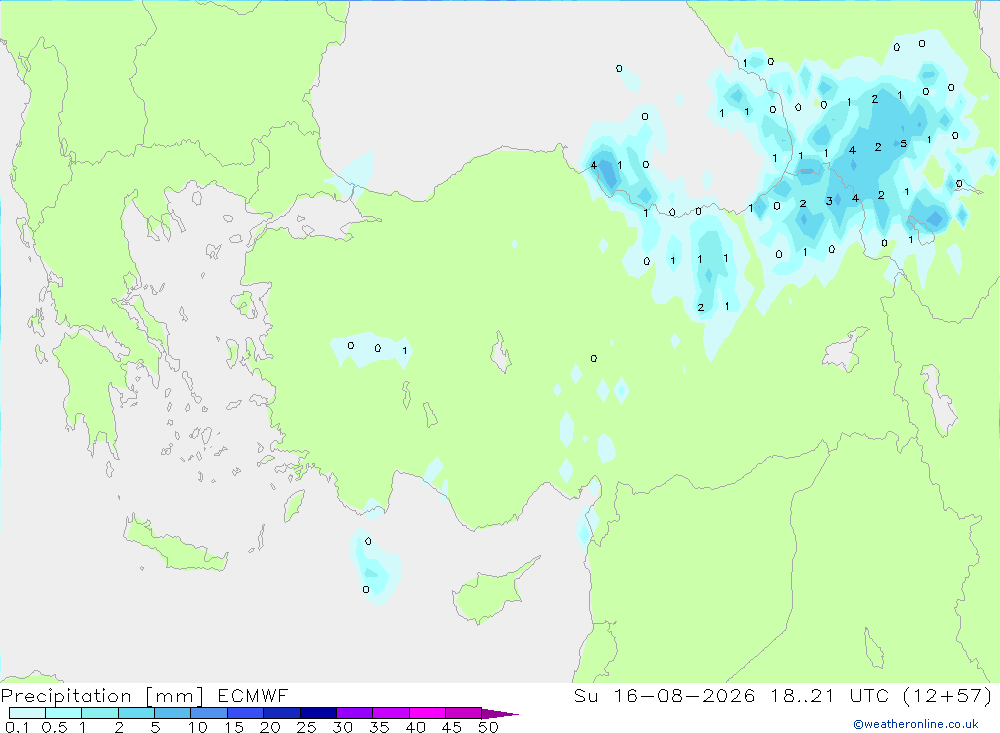This screenshot has height=733, width=1000.
Task: Pick the 40–45 mm magenta legend swatch
Action: coord(427,713)
